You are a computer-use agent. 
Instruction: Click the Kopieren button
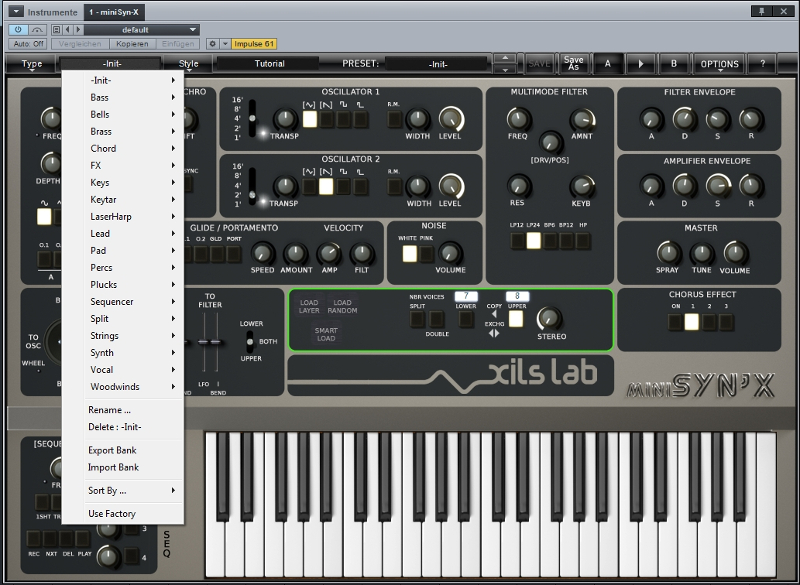coord(132,44)
